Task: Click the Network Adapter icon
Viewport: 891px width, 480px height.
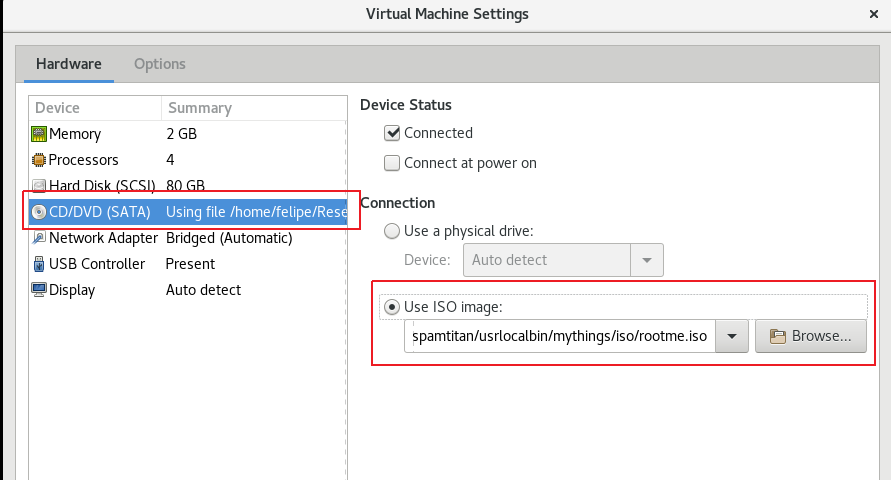Action: point(39,238)
